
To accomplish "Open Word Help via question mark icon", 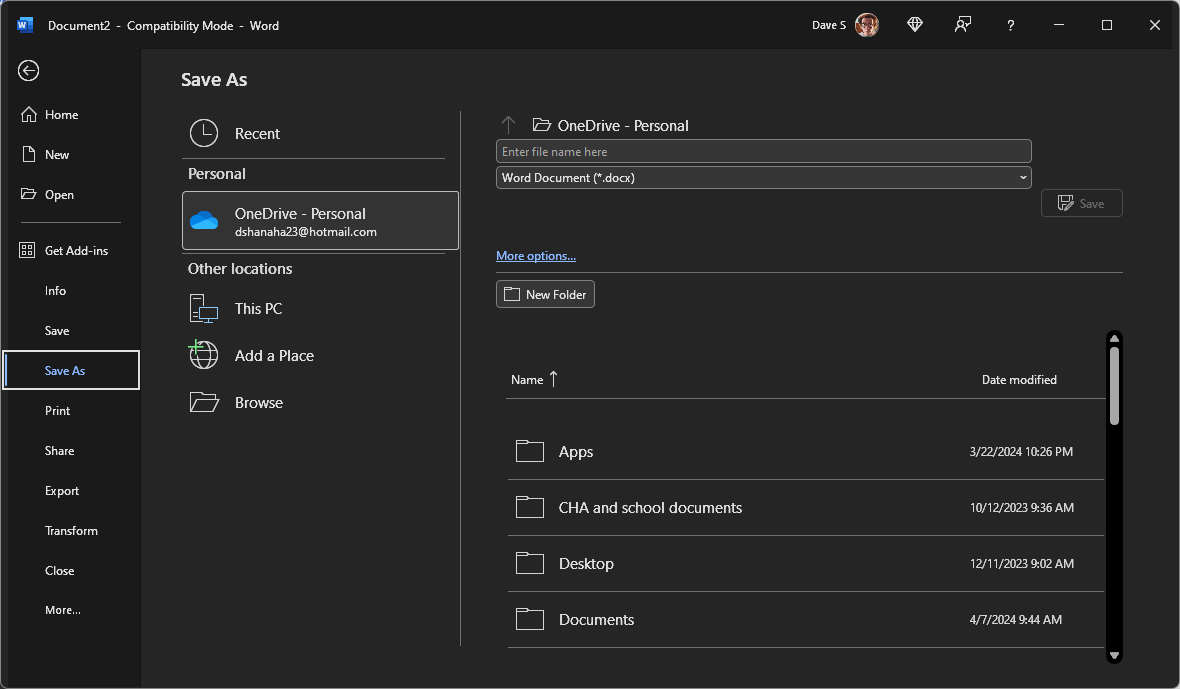I will 1010,24.
